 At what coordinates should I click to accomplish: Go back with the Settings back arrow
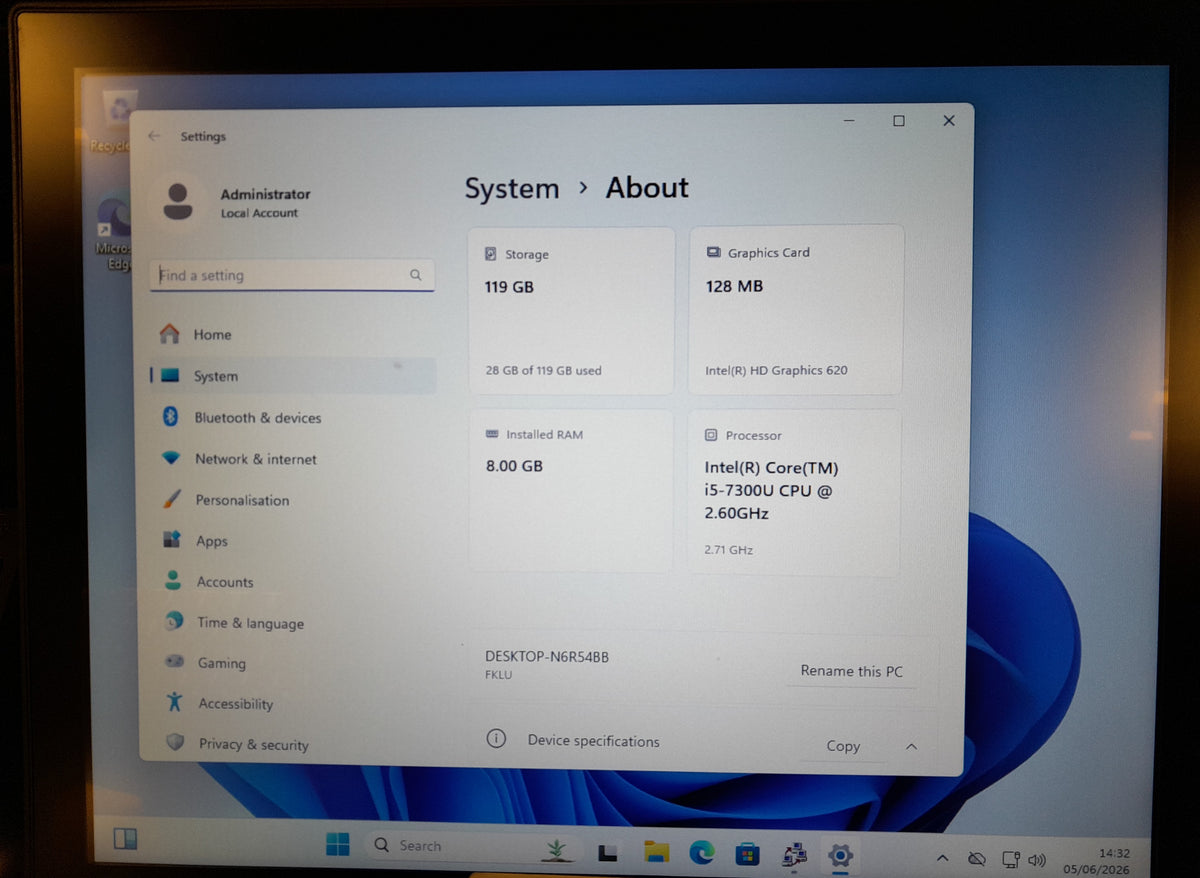pyautogui.click(x=154, y=136)
